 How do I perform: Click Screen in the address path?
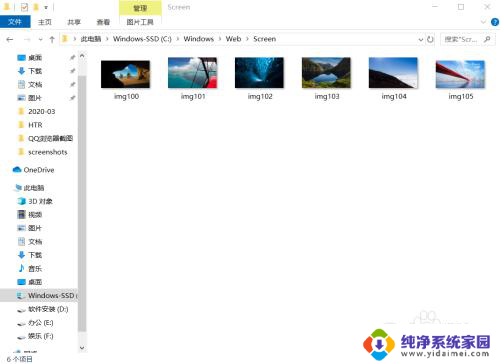264,39
